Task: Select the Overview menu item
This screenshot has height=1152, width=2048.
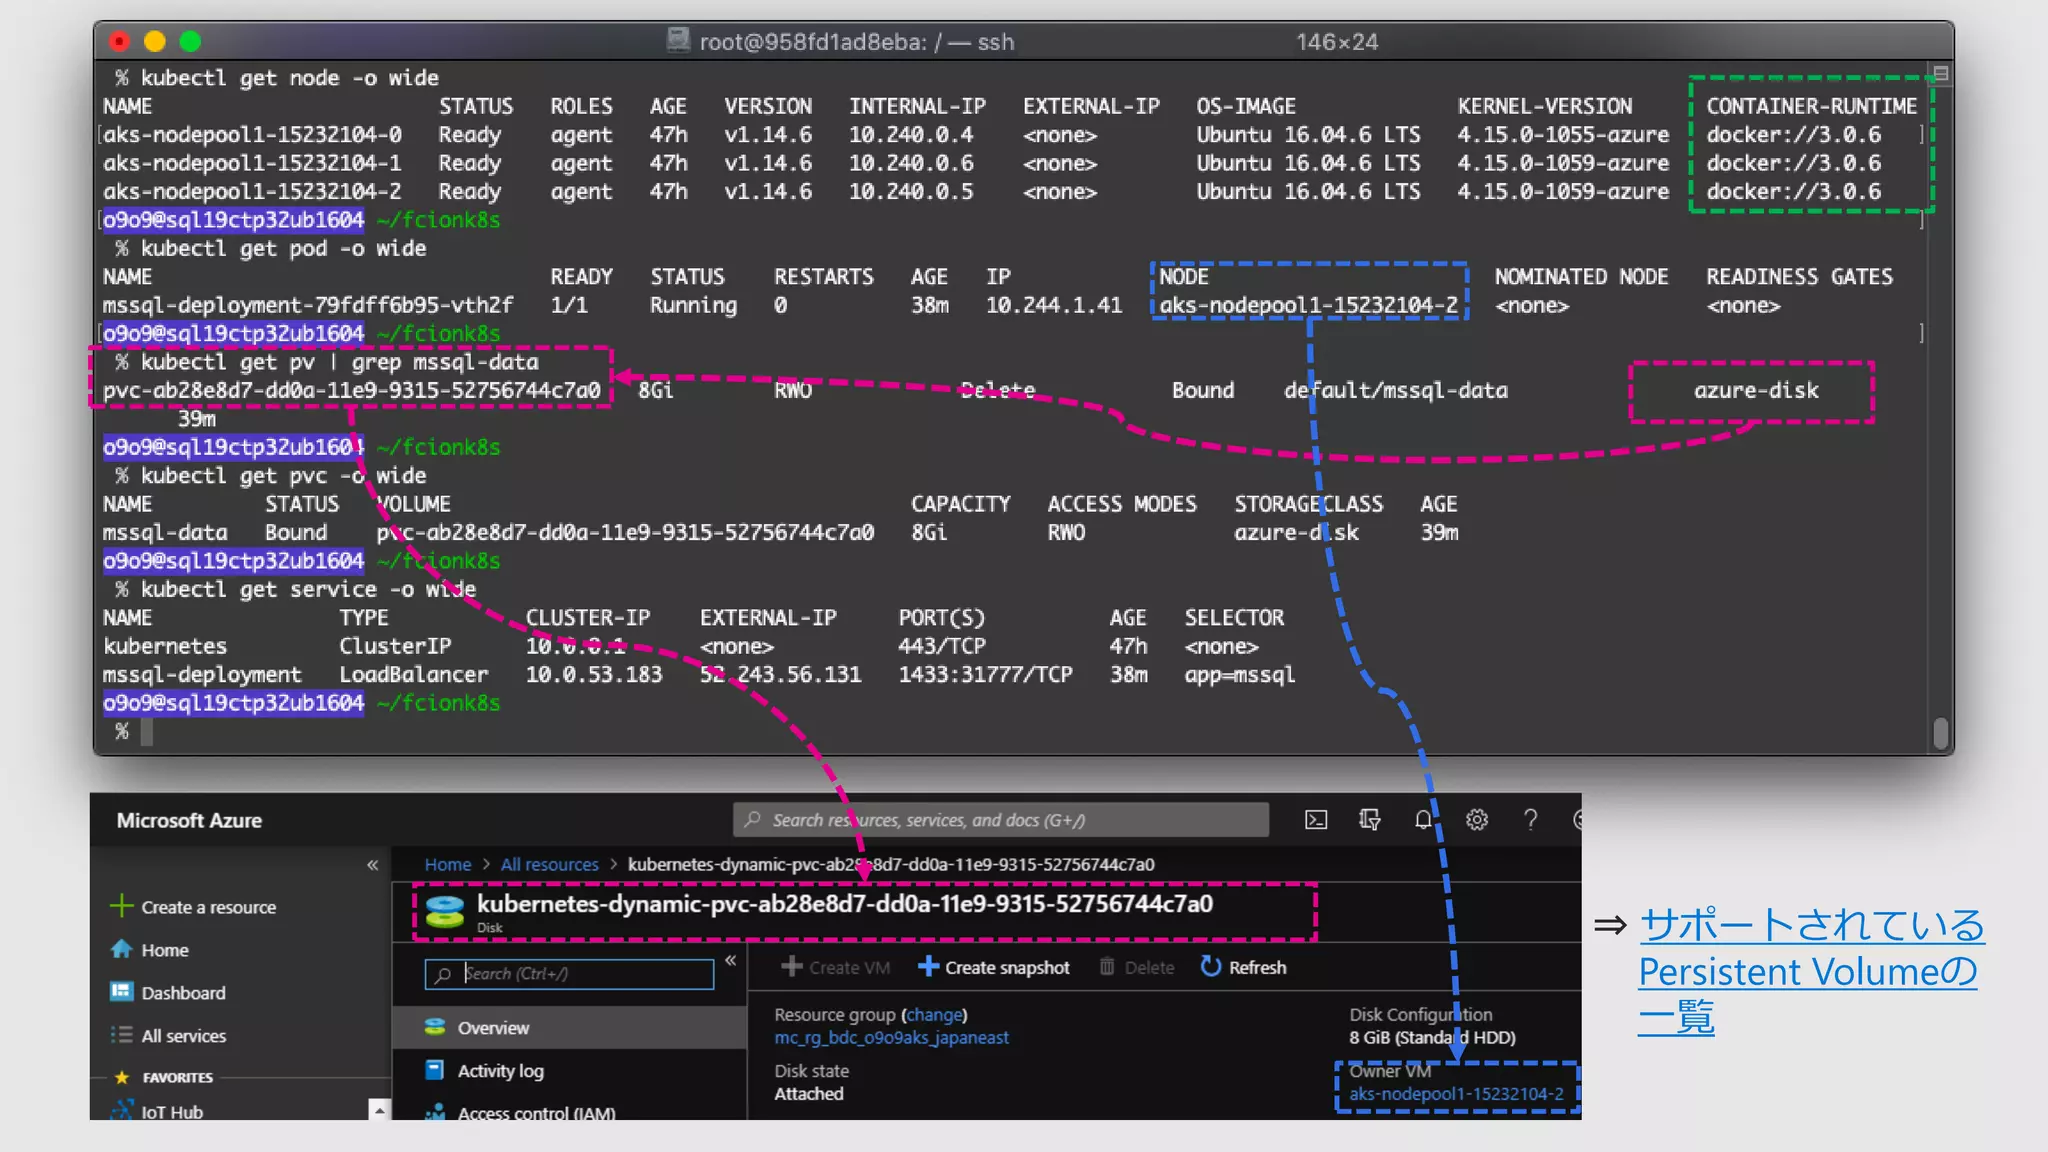Action: (493, 1028)
